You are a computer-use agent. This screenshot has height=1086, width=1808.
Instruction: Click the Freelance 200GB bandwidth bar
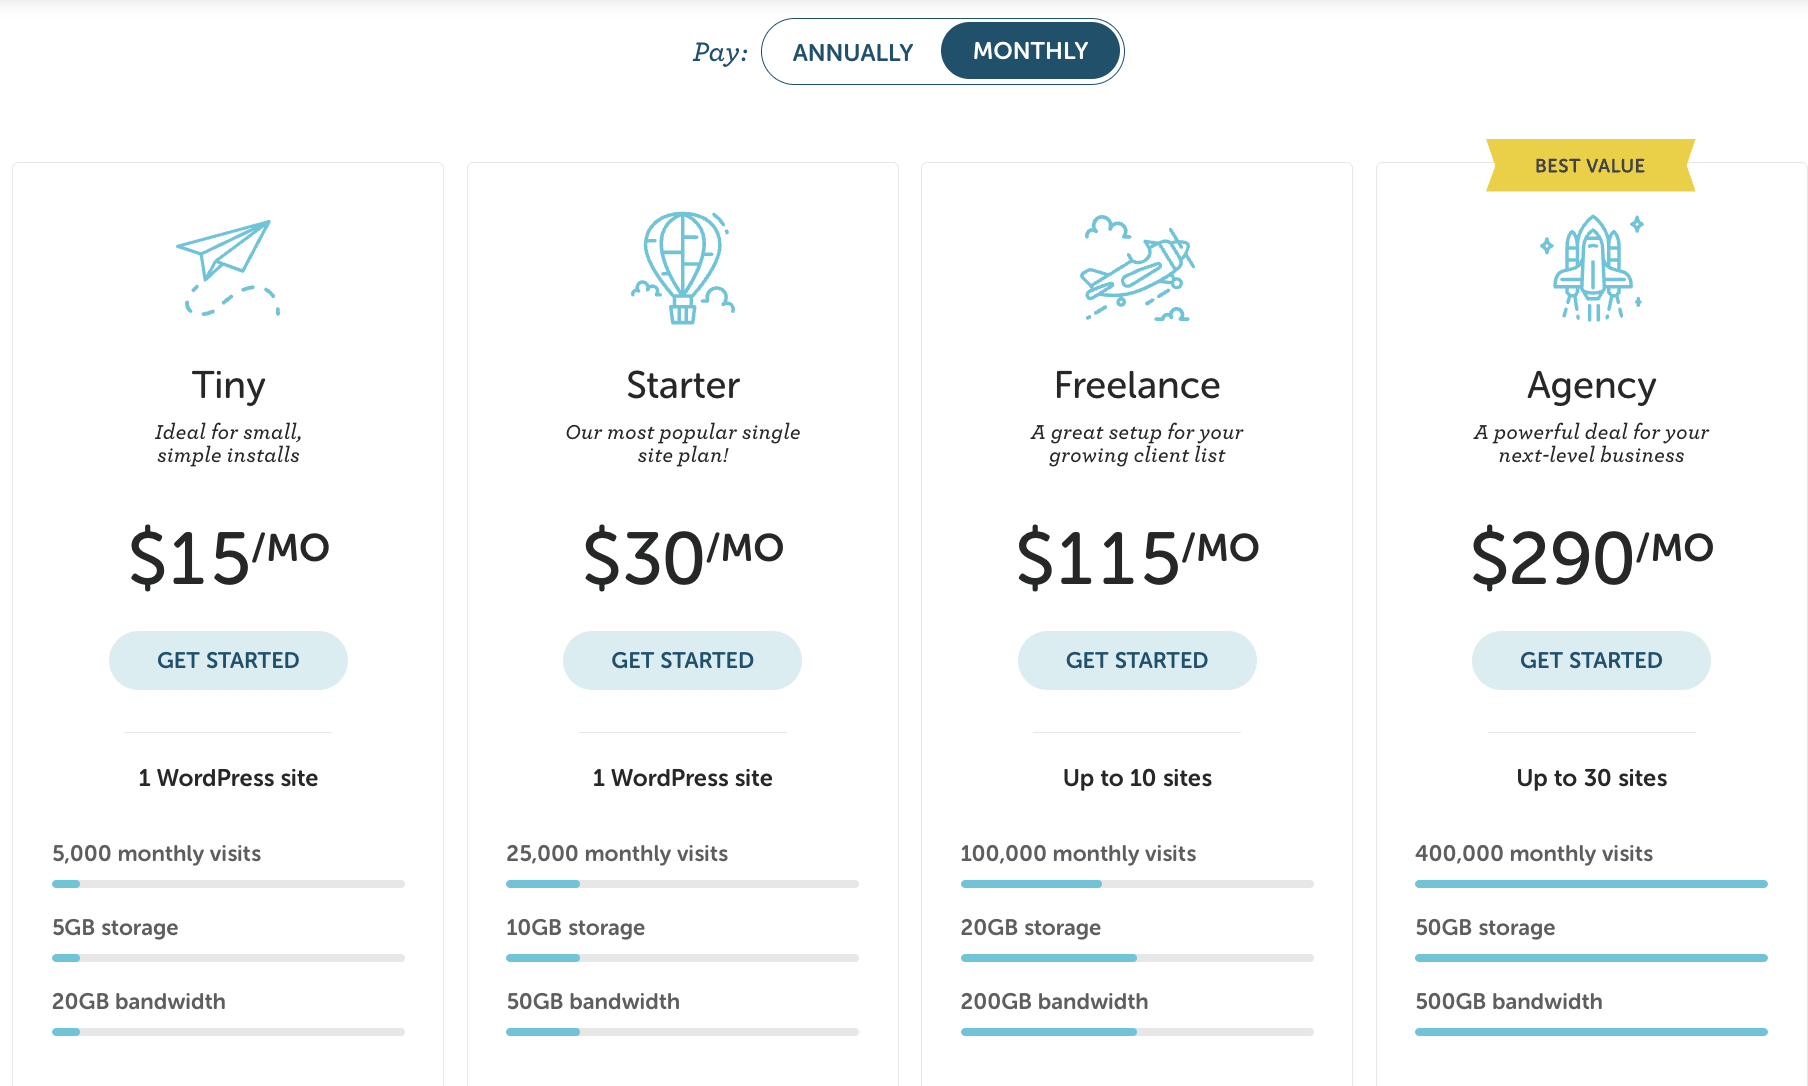pos(1137,1032)
